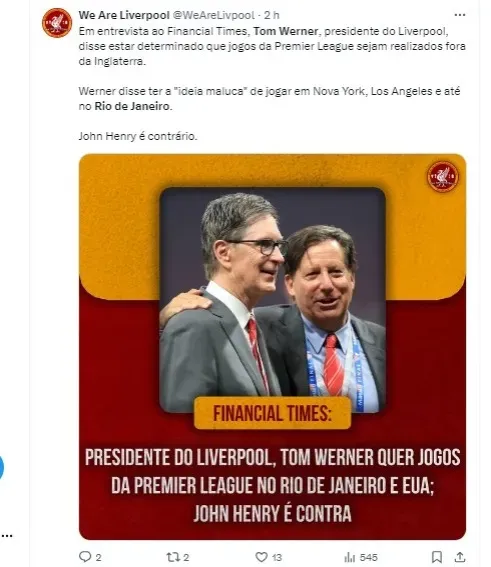Image resolution: width=491 pixels, height=567 pixels.
Task: Open the tweet's three-dot more options menu
Action: click(460, 15)
